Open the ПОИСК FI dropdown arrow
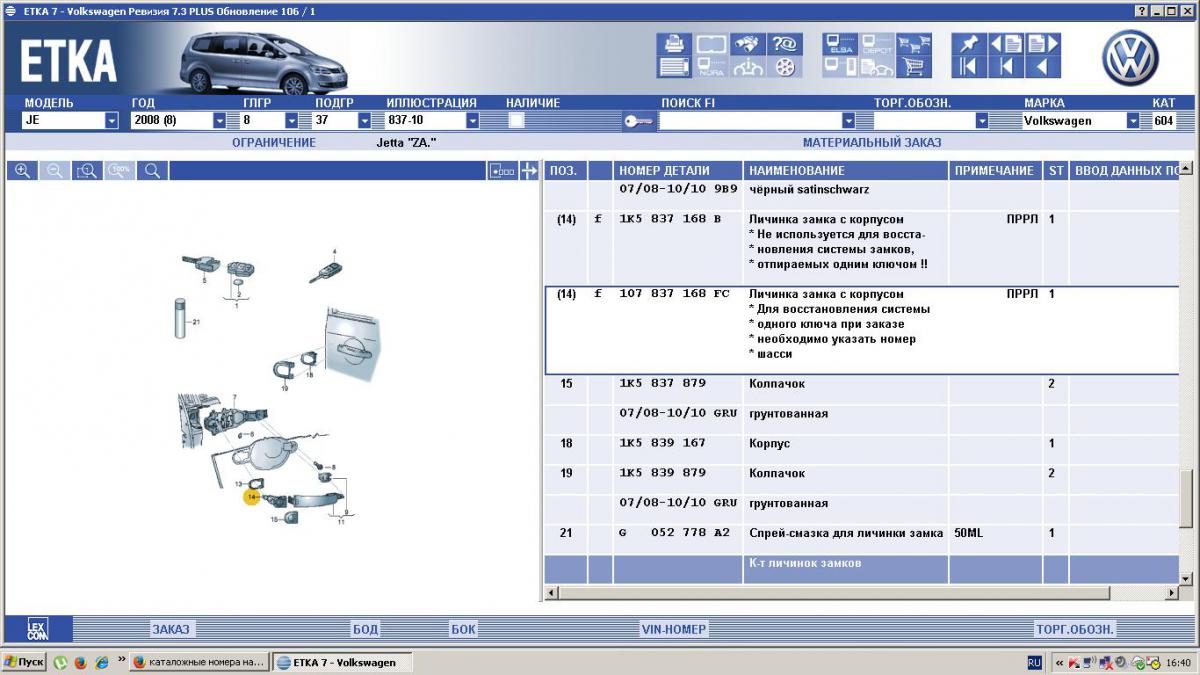Viewport: 1200px width, 675px height. 849,121
